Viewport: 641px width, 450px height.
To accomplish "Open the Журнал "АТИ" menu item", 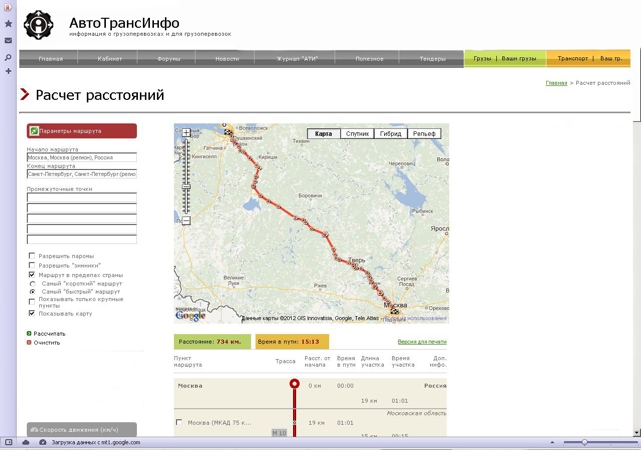I will pyautogui.click(x=297, y=59).
